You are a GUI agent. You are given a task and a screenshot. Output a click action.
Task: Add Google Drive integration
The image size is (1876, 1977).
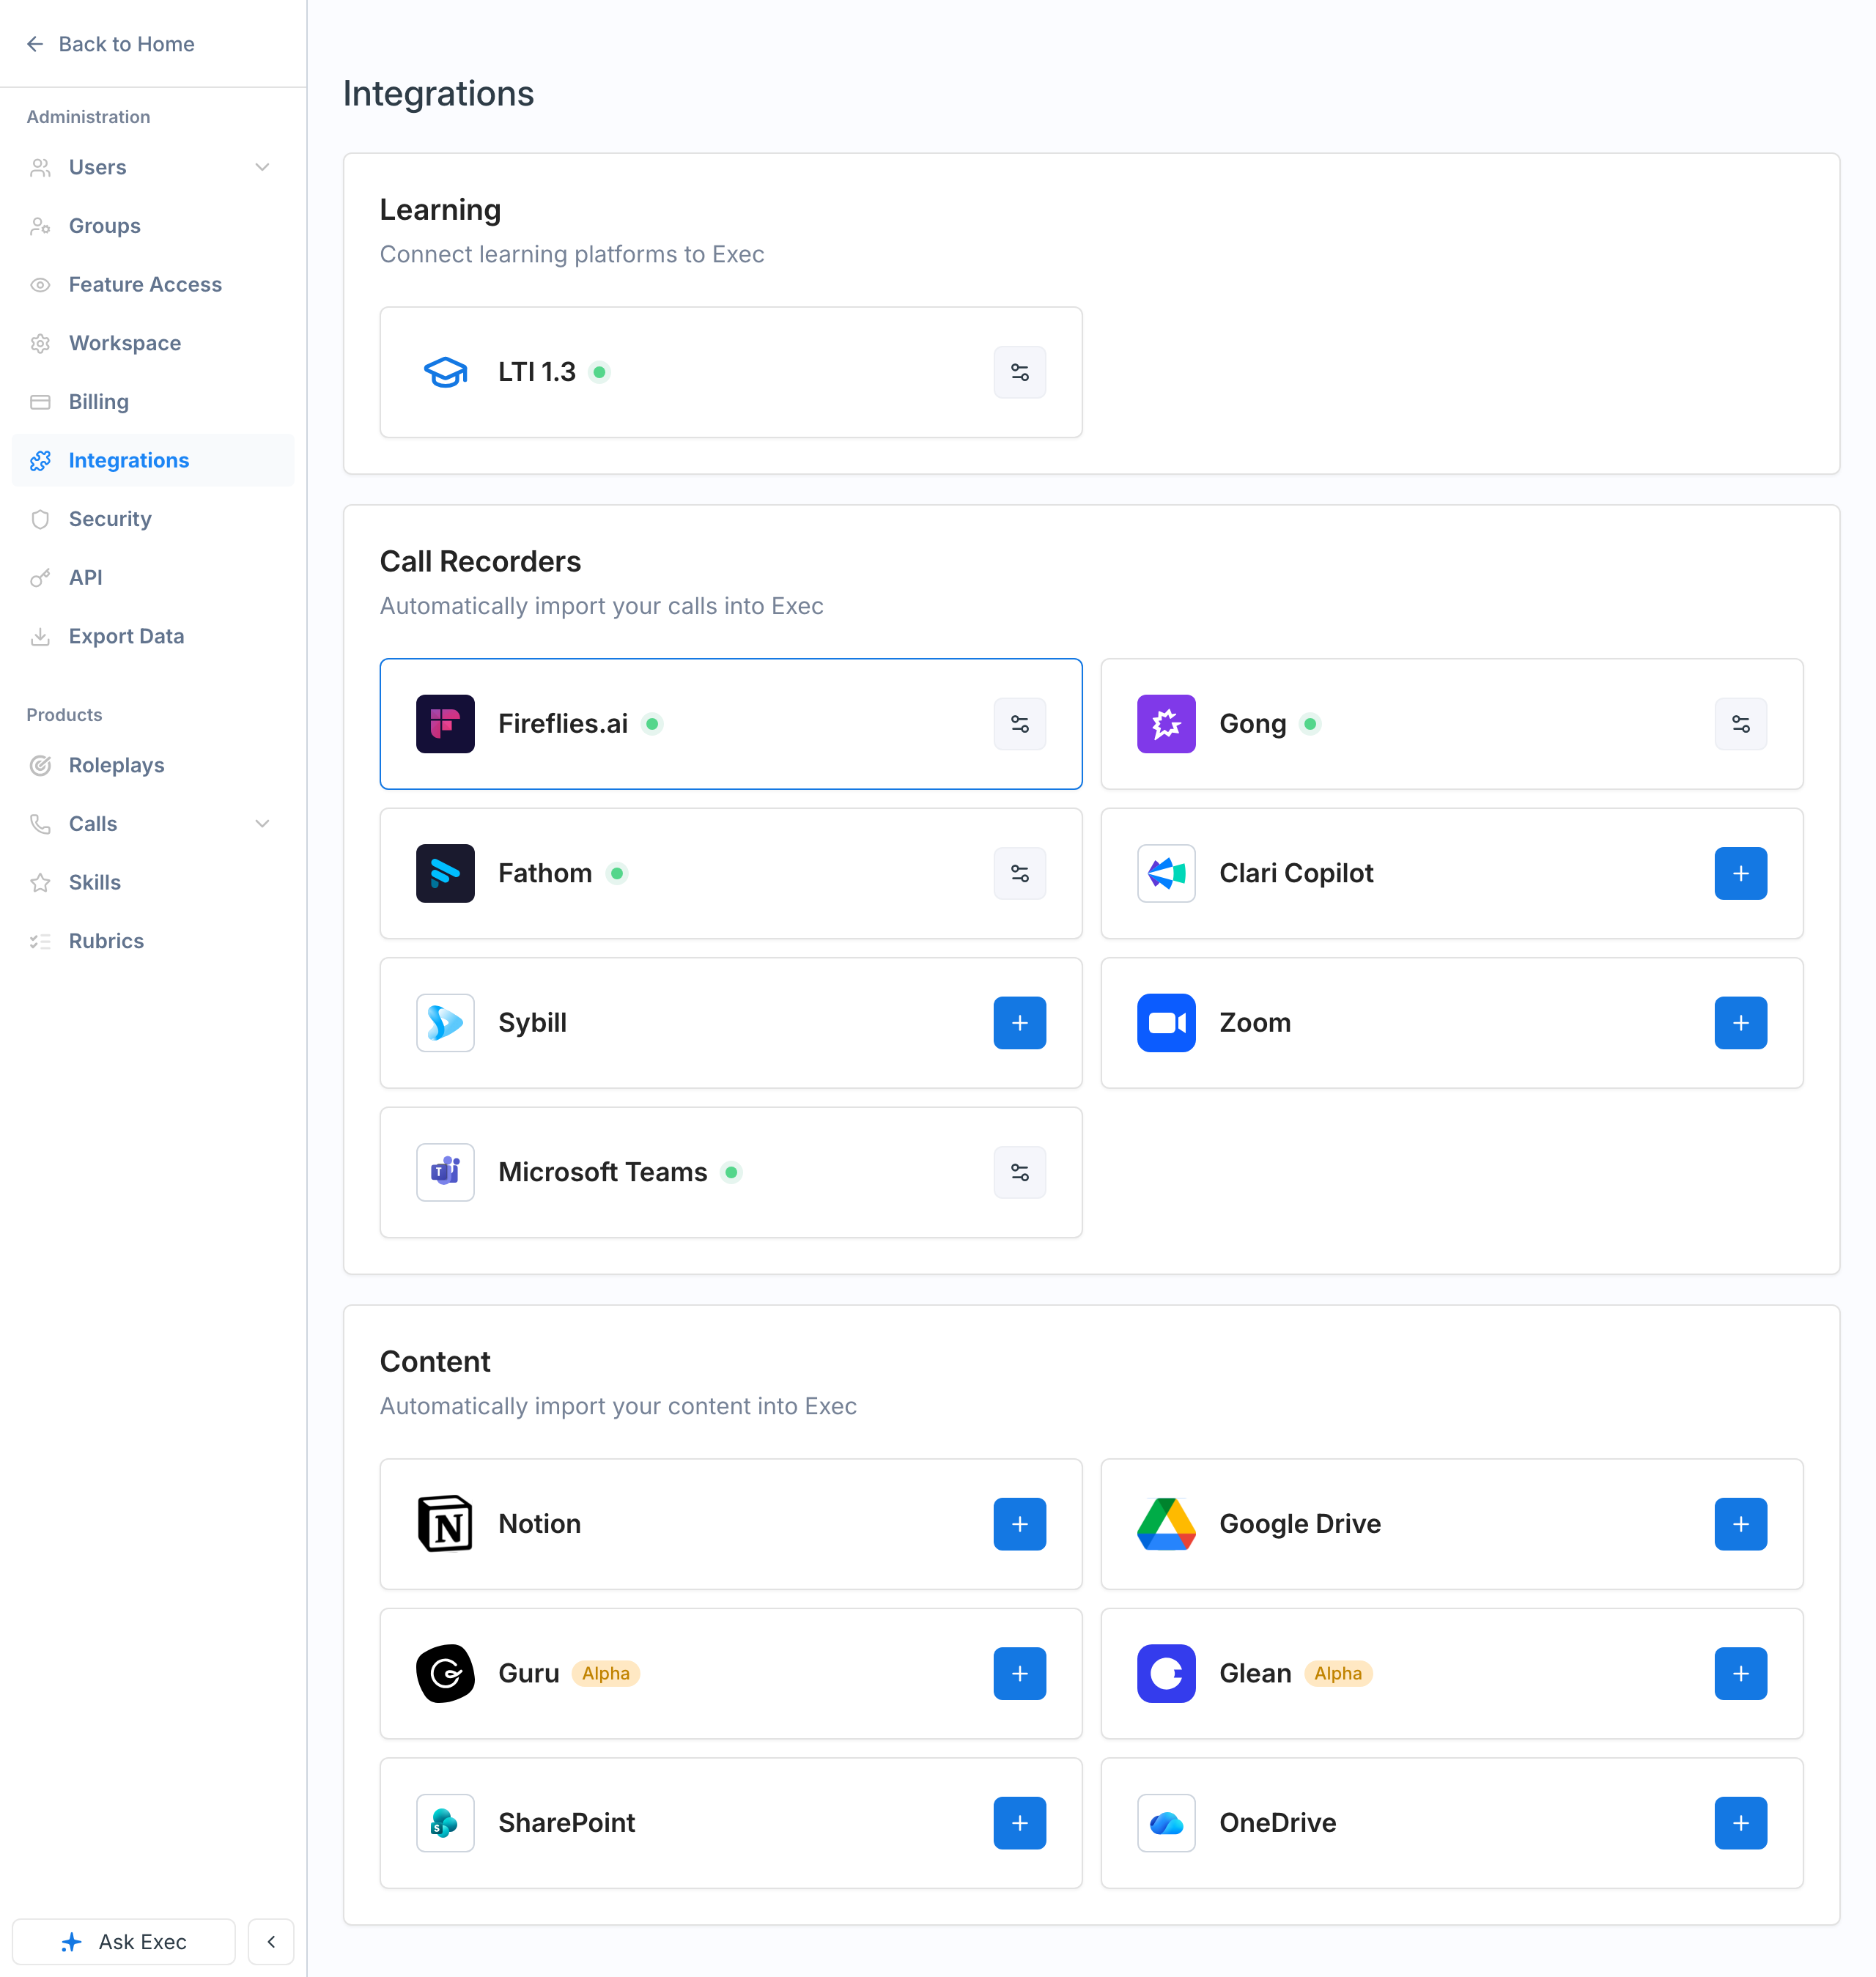pos(1740,1524)
